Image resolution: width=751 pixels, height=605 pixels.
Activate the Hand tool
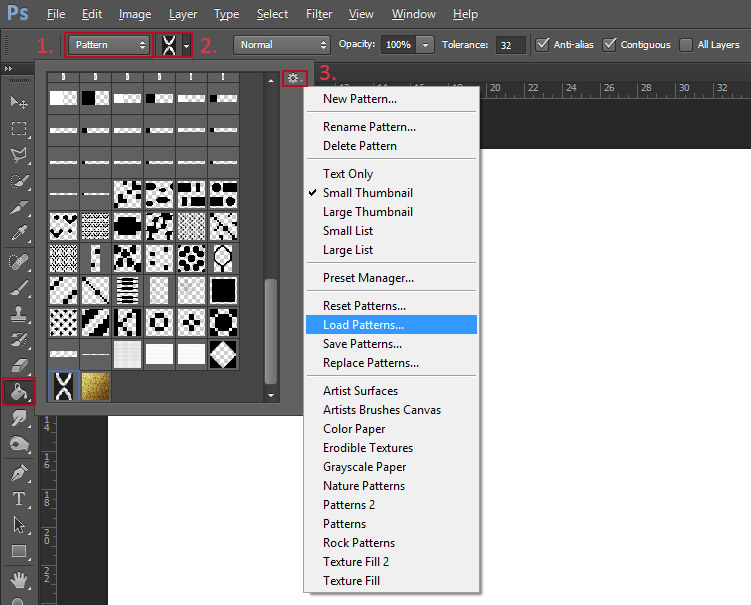click(x=18, y=578)
